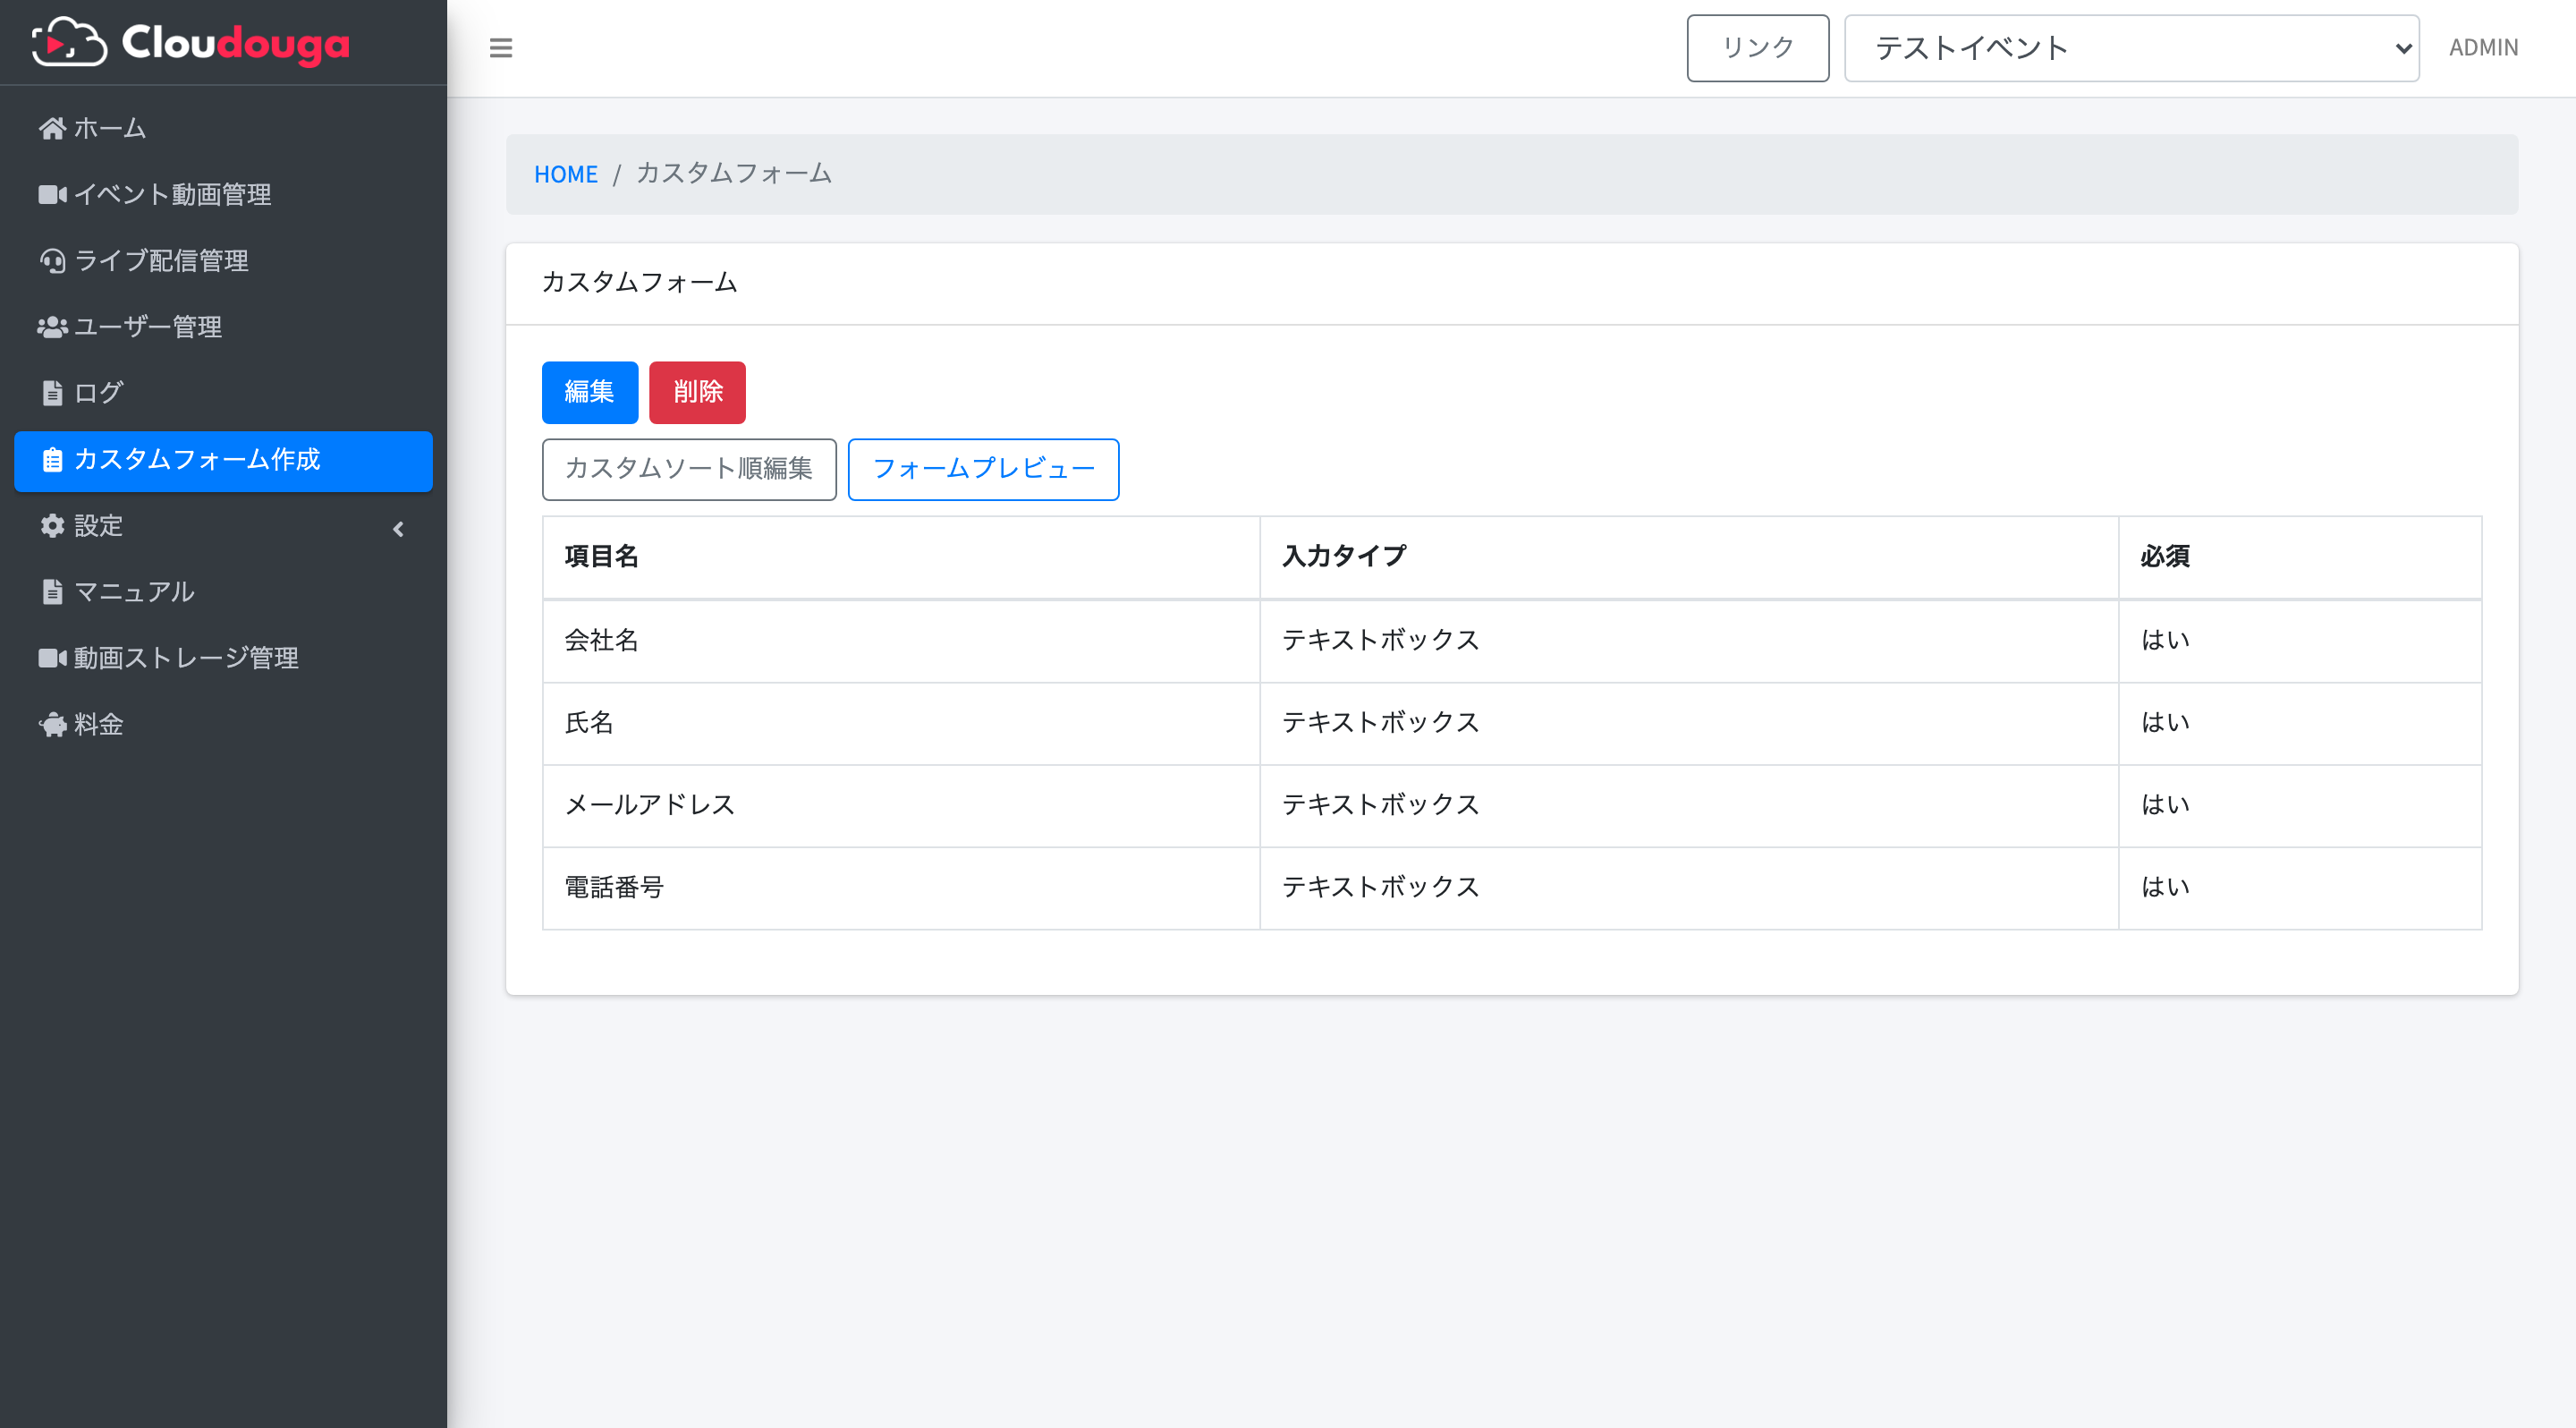Click the video camera icon for イベント動画管理
Image resolution: width=2576 pixels, height=1428 pixels.
coord(52,194)
